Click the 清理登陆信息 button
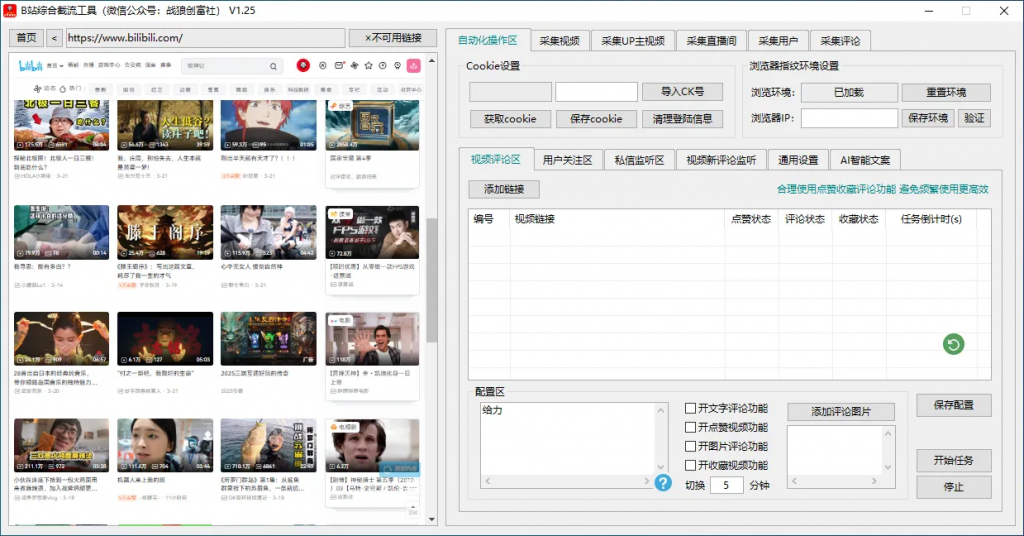The image size is (1024, 536). click(682, 119)
